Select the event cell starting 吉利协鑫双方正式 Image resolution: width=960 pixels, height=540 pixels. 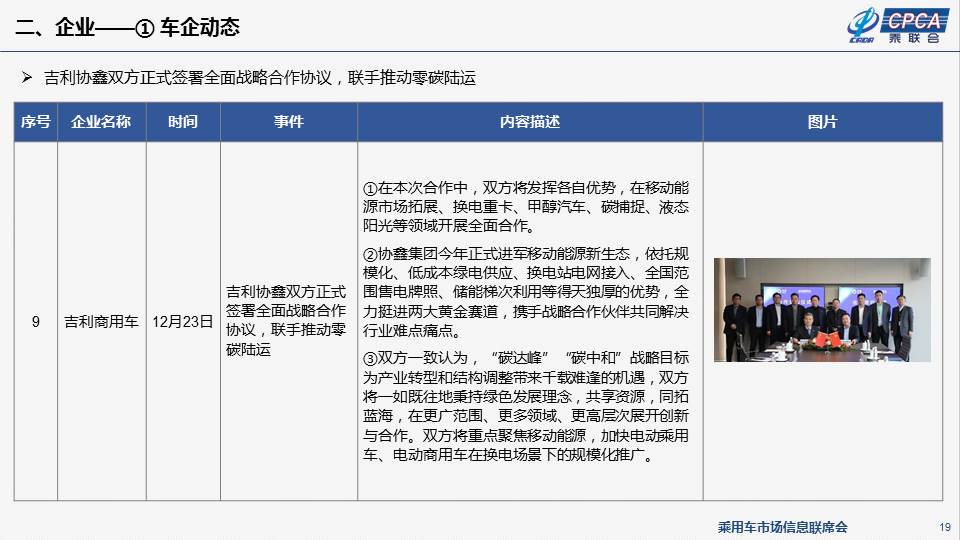point(287,320)
